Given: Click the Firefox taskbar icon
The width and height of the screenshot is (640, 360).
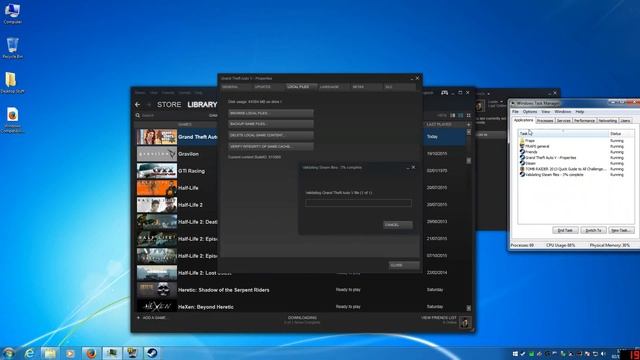Looking at the screenshot, I should [91, 353].
